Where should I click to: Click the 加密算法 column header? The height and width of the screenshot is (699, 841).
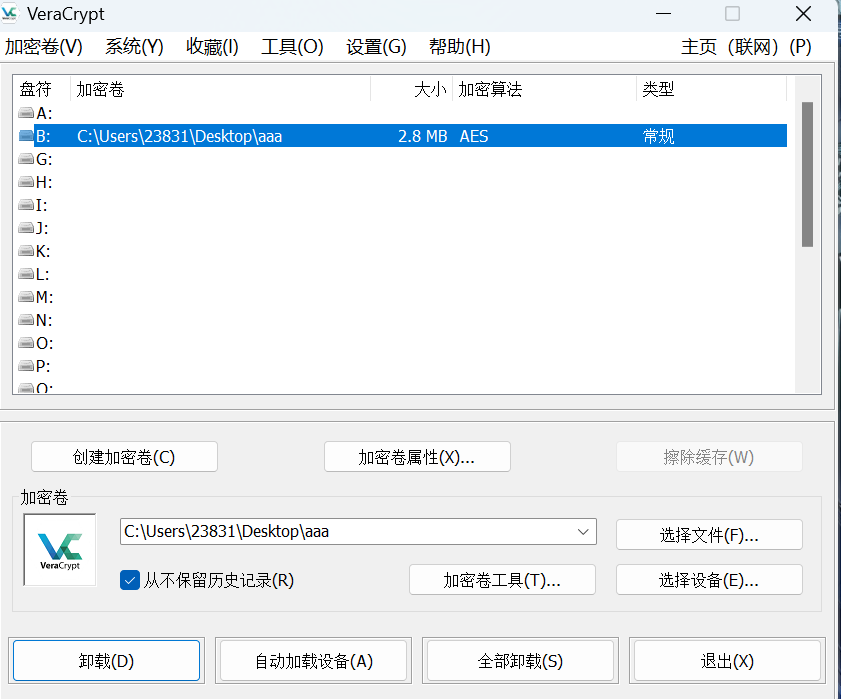[x=544, y=89]
